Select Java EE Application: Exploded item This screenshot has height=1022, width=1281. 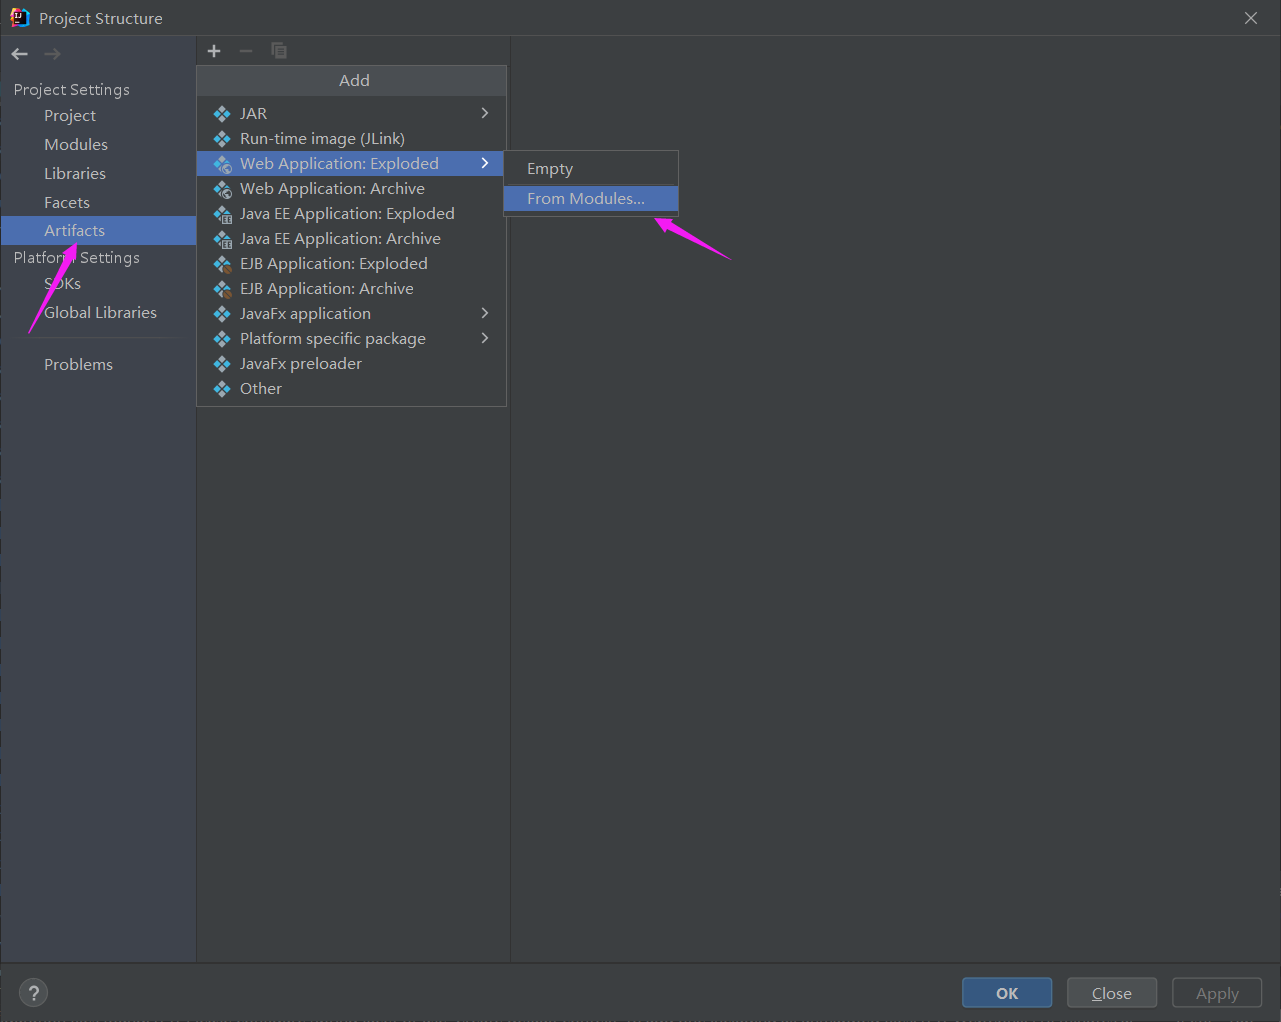(x=352, y=214)
